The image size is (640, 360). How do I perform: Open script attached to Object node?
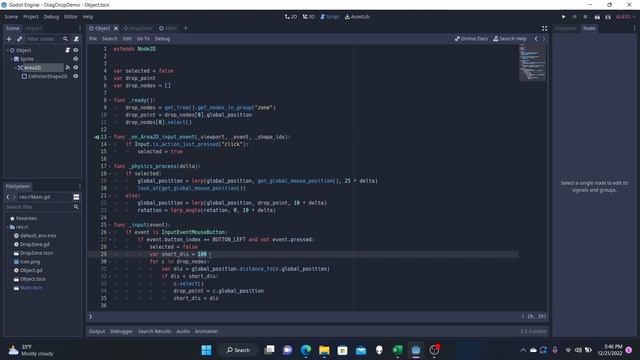tap(68, 50)
